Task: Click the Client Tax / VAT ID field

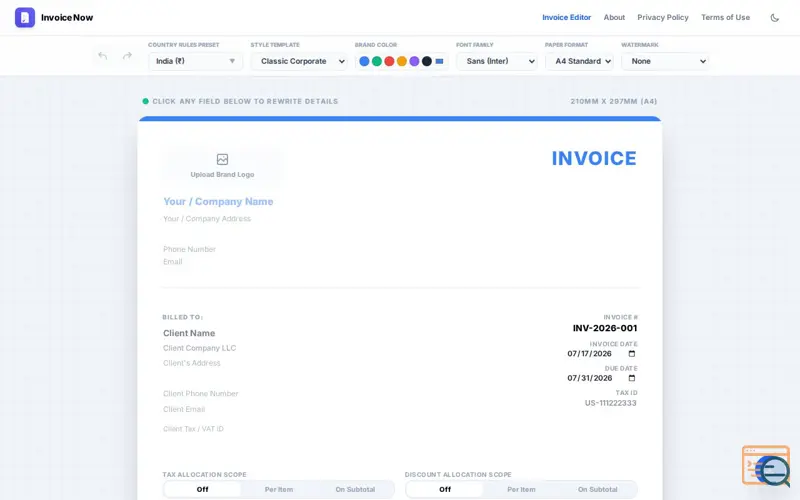Action: (193, 429)
